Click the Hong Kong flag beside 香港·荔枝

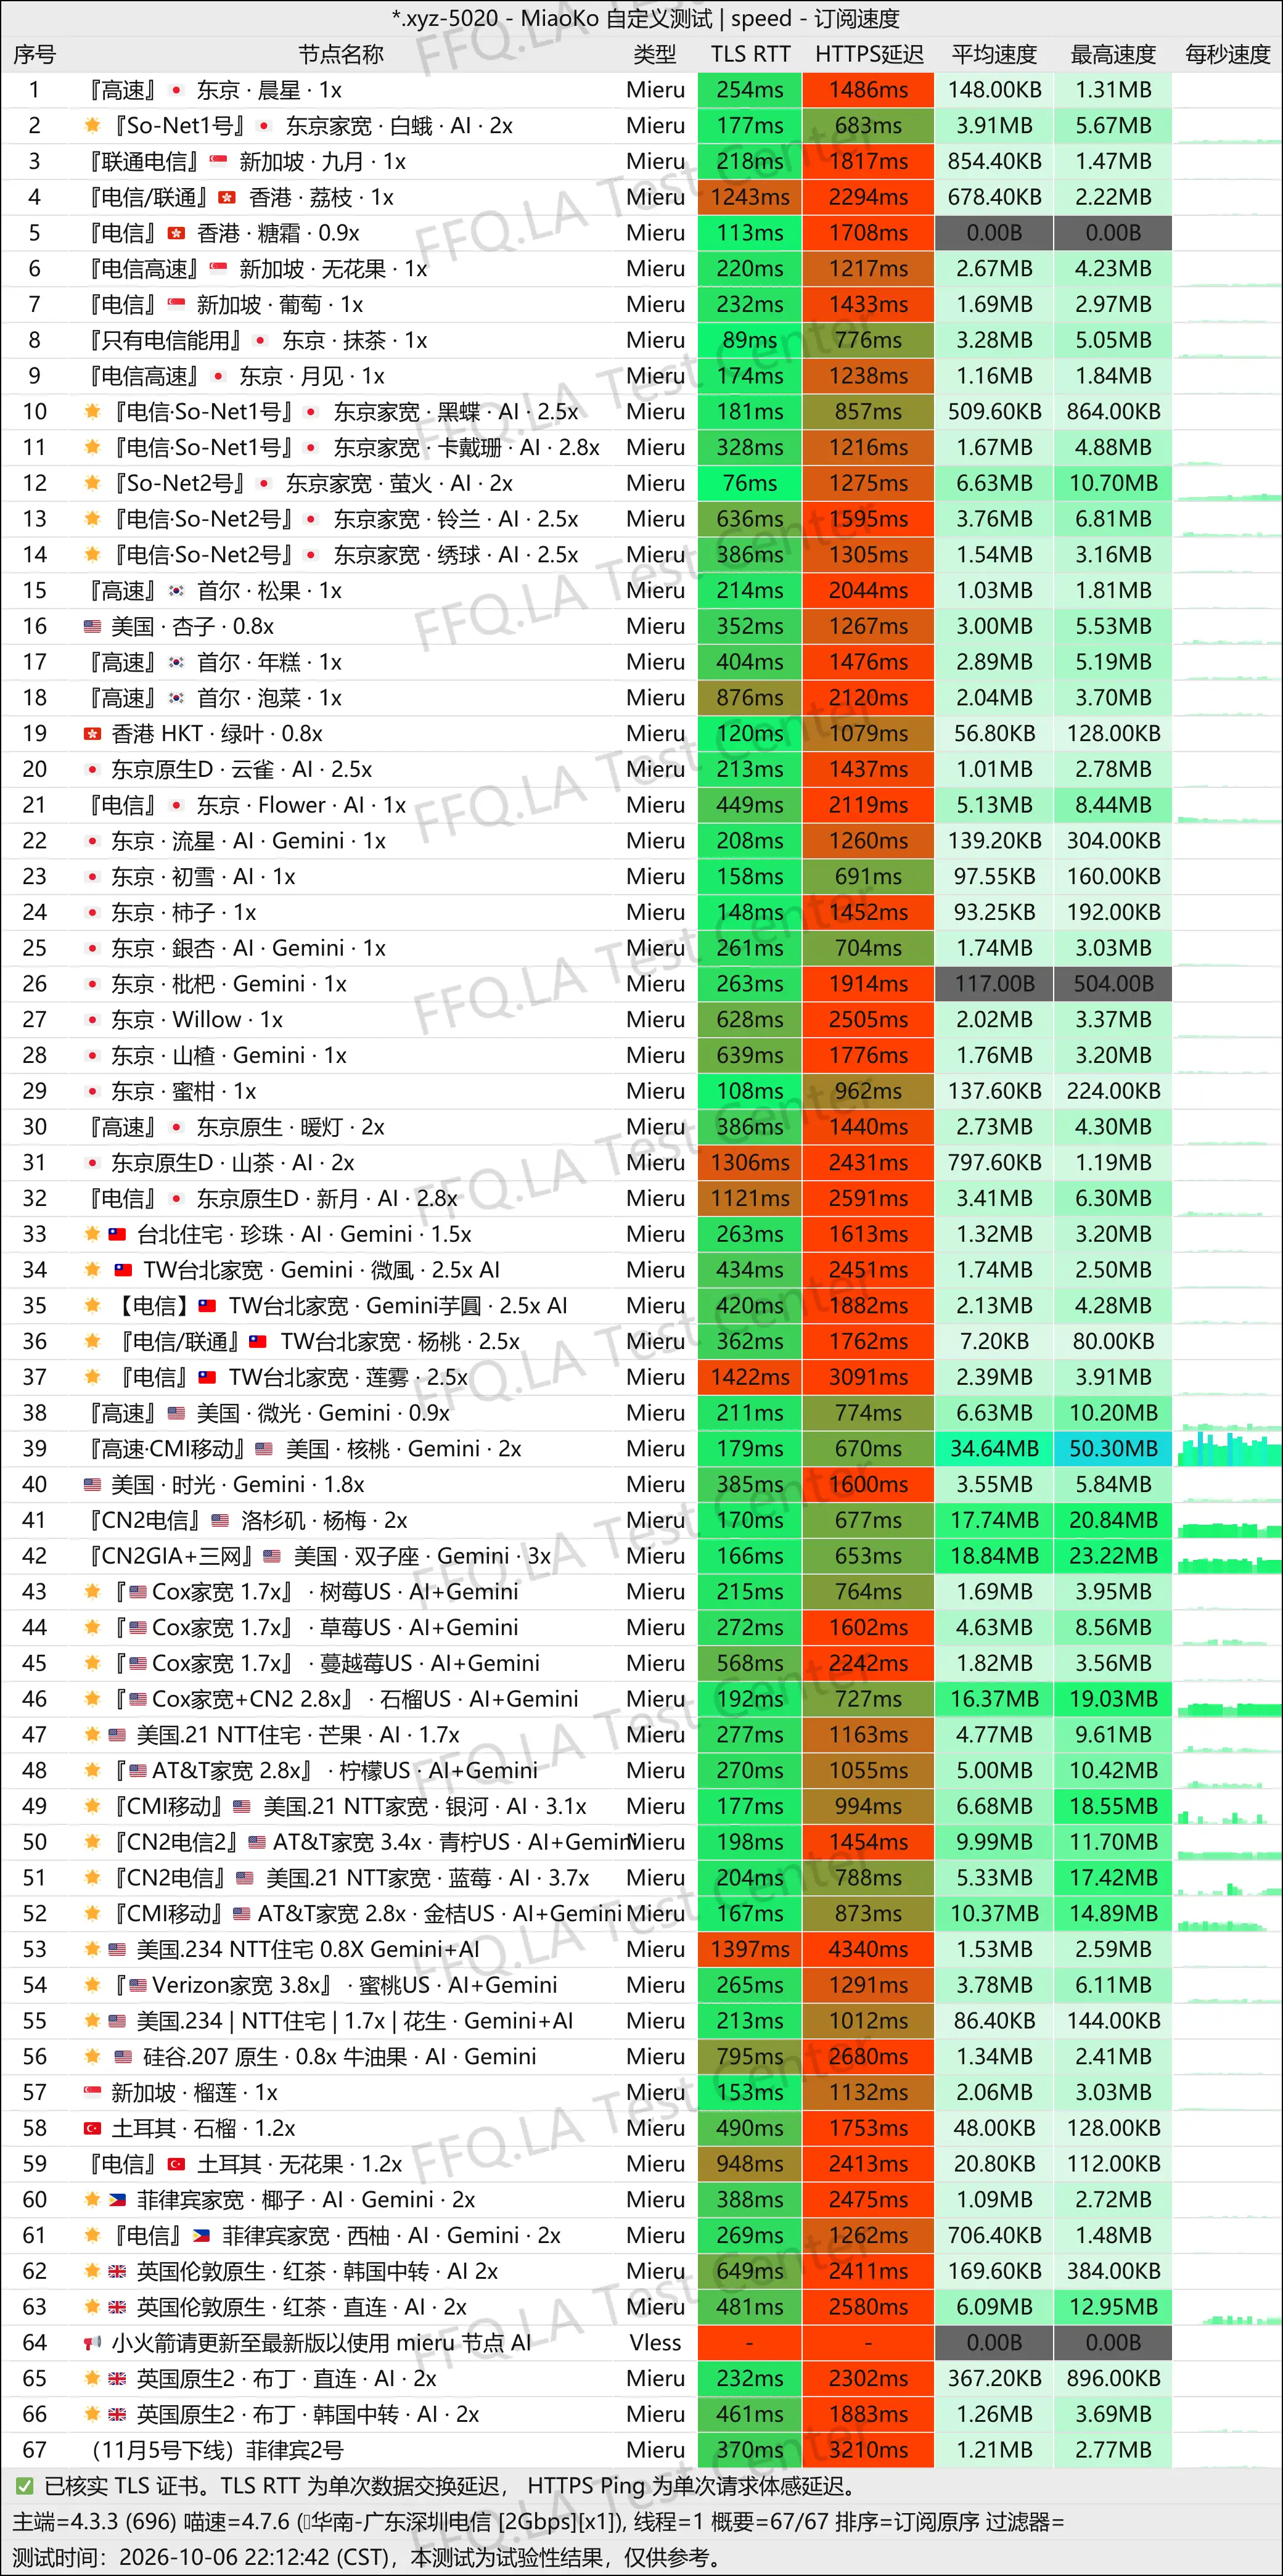click(227, 198)
